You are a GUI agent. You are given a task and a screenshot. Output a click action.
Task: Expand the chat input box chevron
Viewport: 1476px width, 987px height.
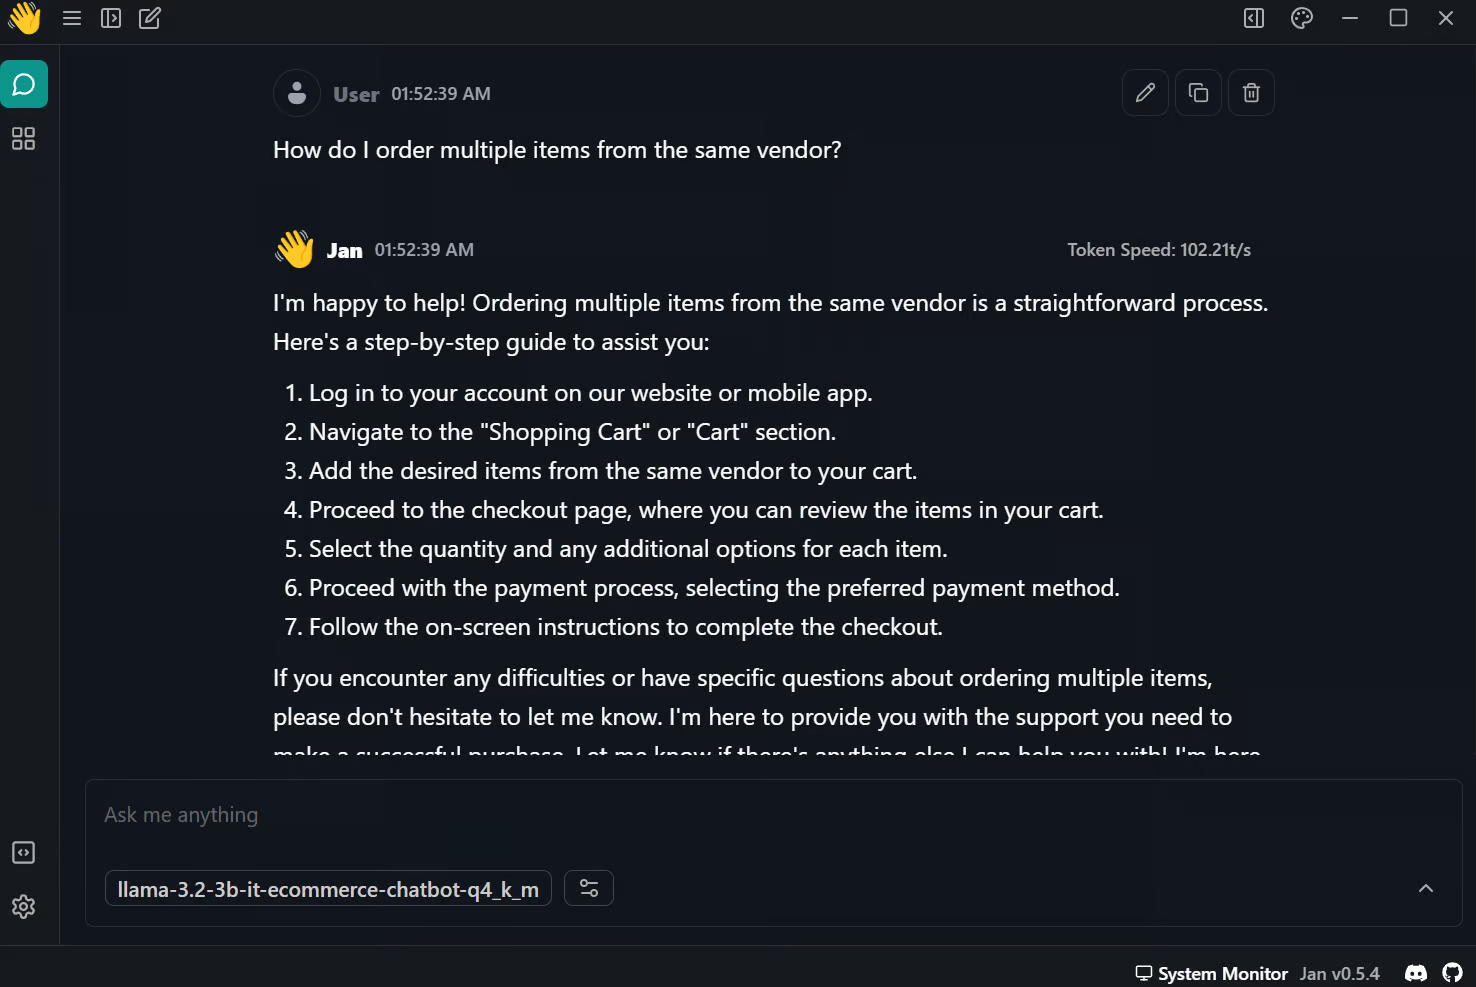1426,888
